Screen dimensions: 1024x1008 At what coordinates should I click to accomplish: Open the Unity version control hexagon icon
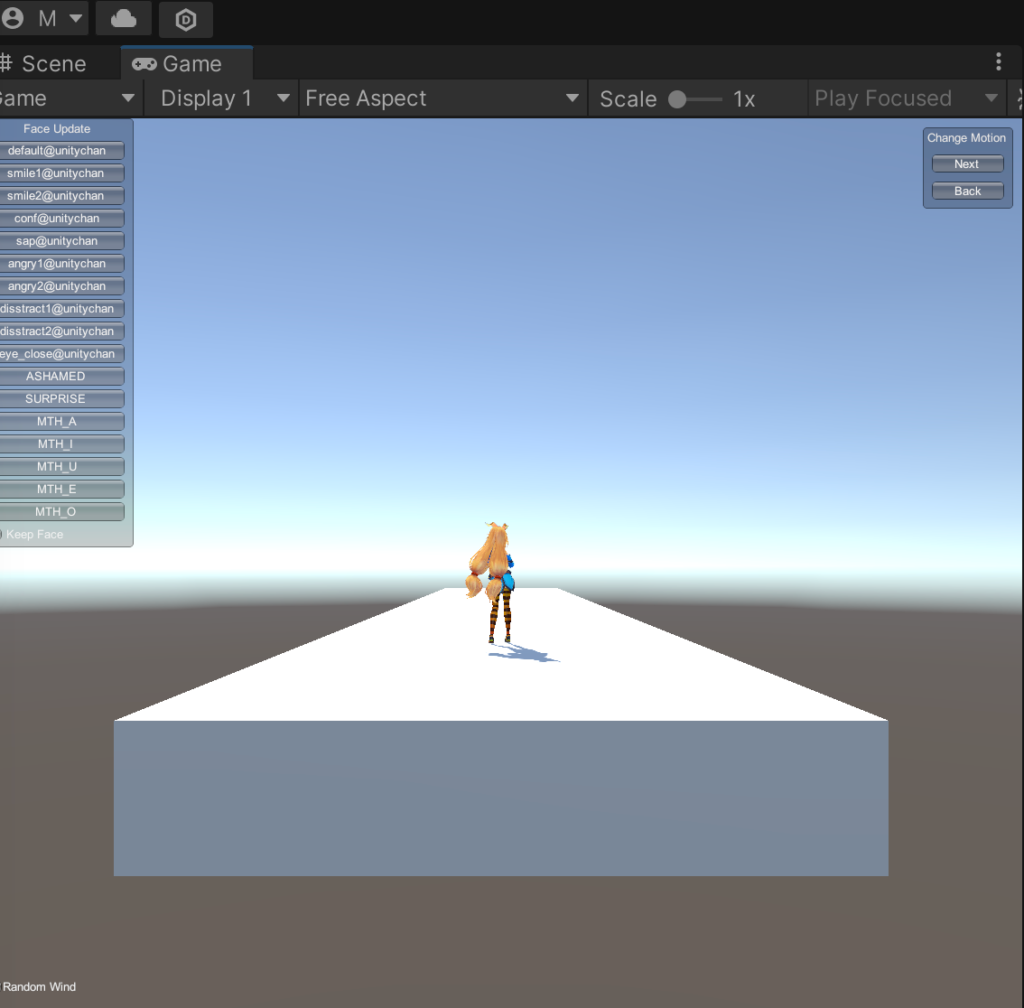point(186,20)
